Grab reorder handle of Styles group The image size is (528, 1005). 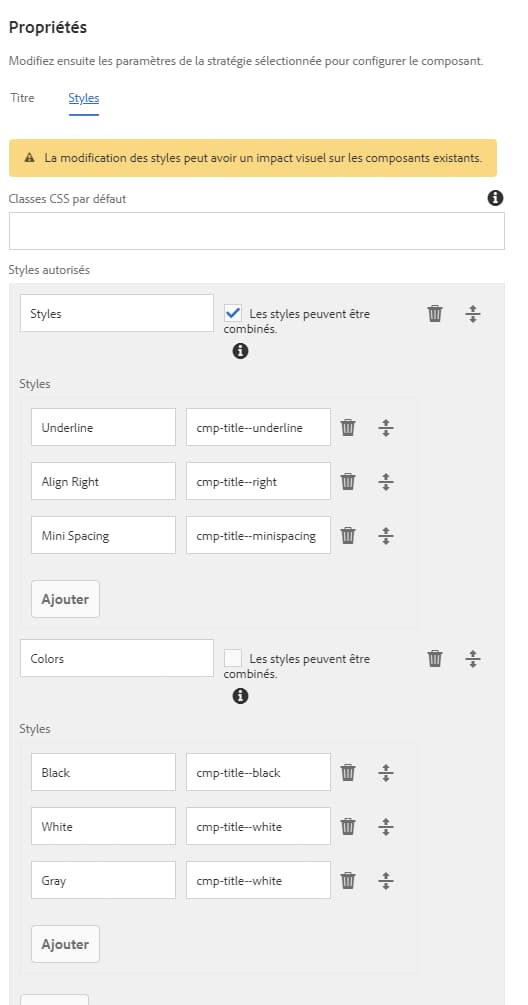pos(472,313)
